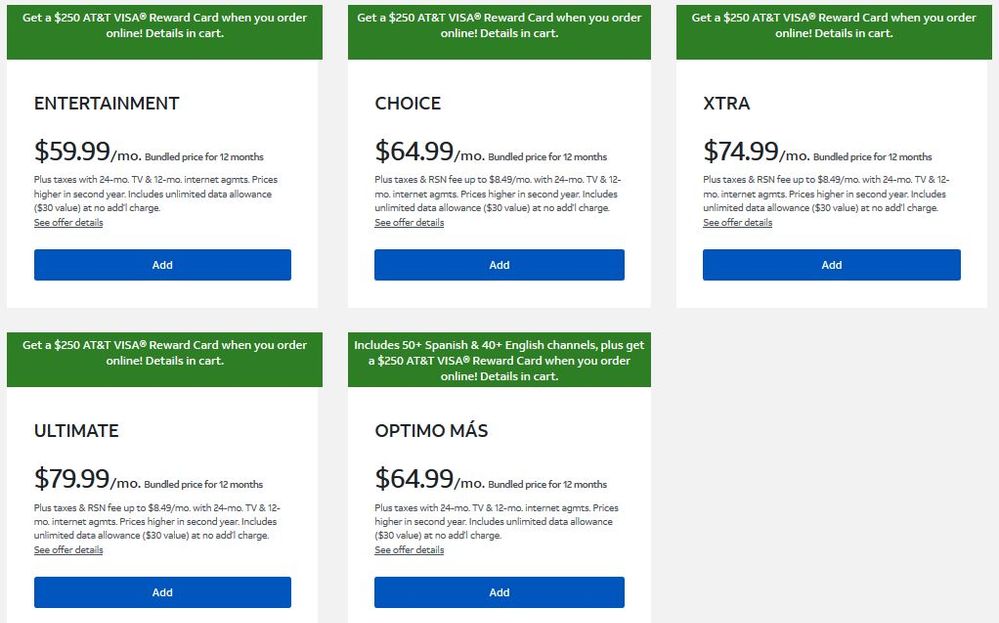Viewport: 999px width, 623px height.
Task: Add the OPTIMO MÁS package
Action: [499, 592]
